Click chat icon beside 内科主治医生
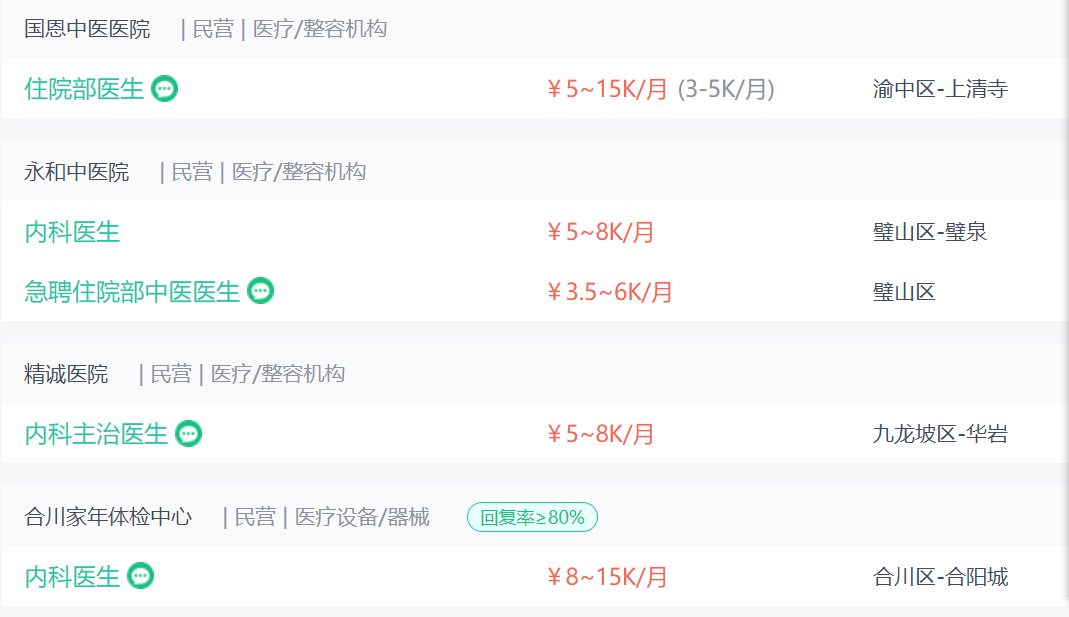The width and height of the screenshot is (1069, 617). 189,434
